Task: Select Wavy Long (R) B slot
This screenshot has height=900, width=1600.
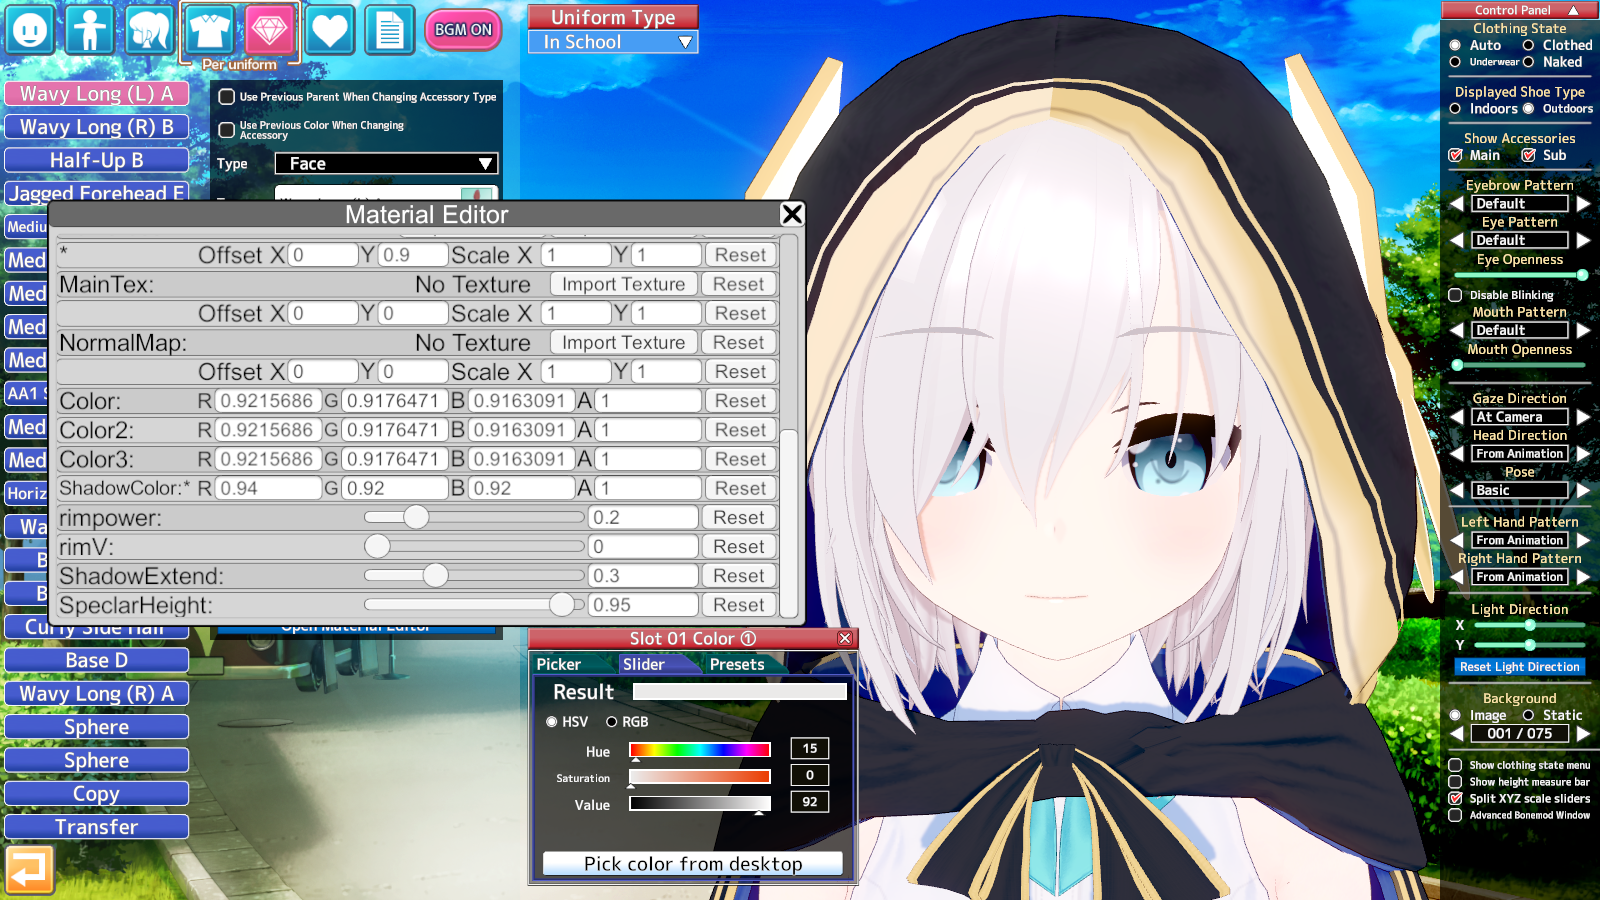Action: (x=96, y=127)
